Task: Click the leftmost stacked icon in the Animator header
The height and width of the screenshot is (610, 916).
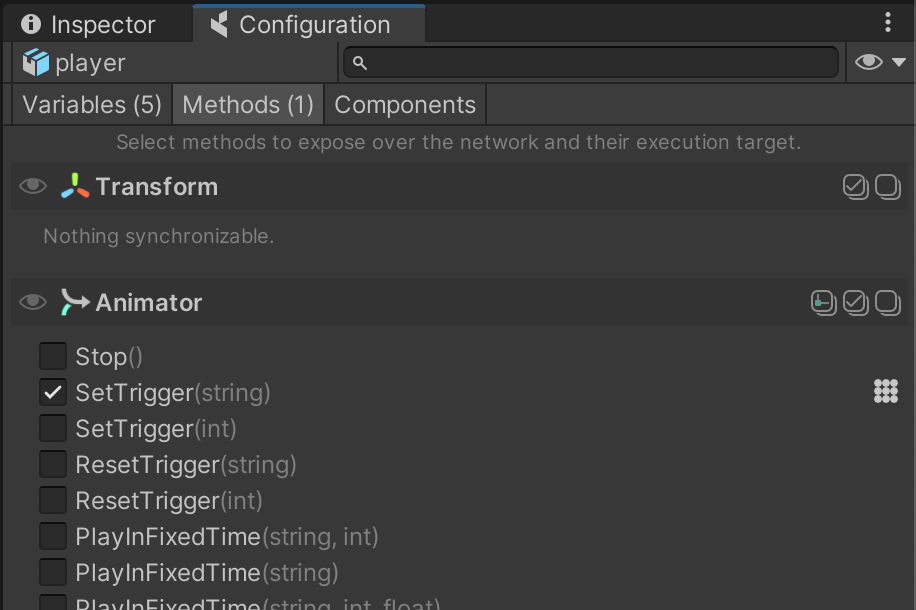Action: point(823,302)
